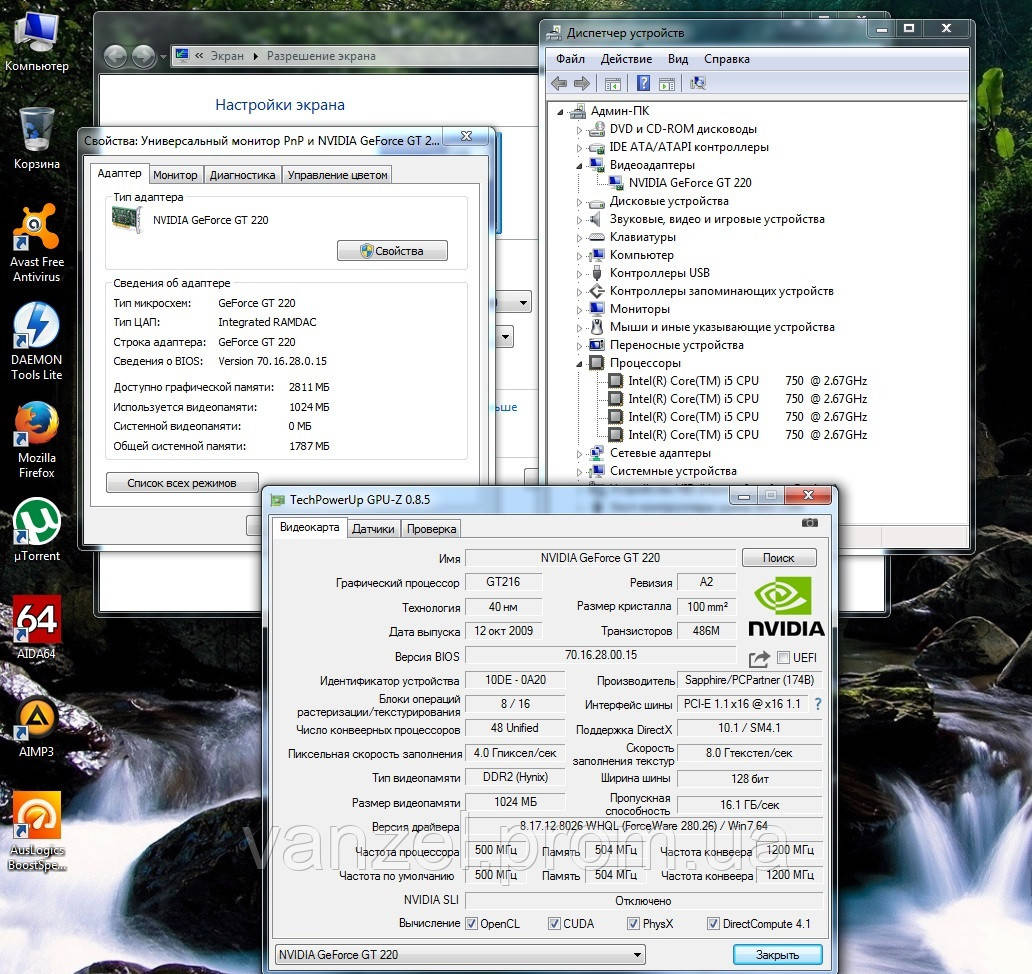Click the GPU-Z screenshot camera icon
The height and width of the screenshot is (974, 1032).
(x=810, y=523)
